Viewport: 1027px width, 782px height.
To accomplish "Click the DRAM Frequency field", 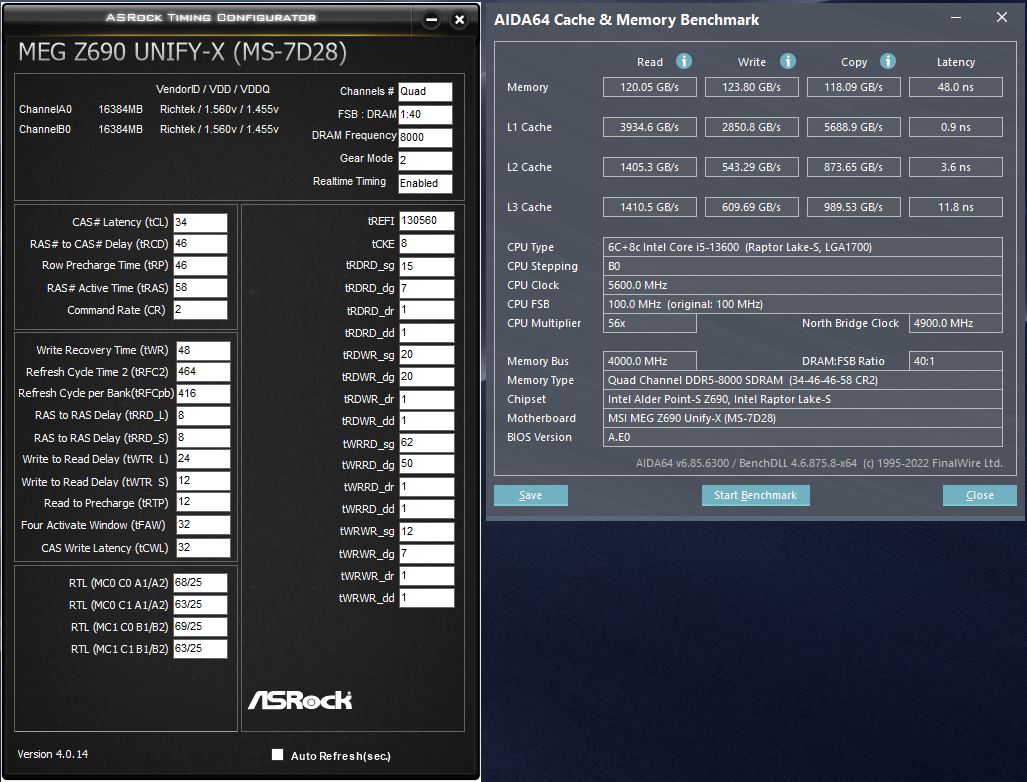I will click(x=425, y=138).
